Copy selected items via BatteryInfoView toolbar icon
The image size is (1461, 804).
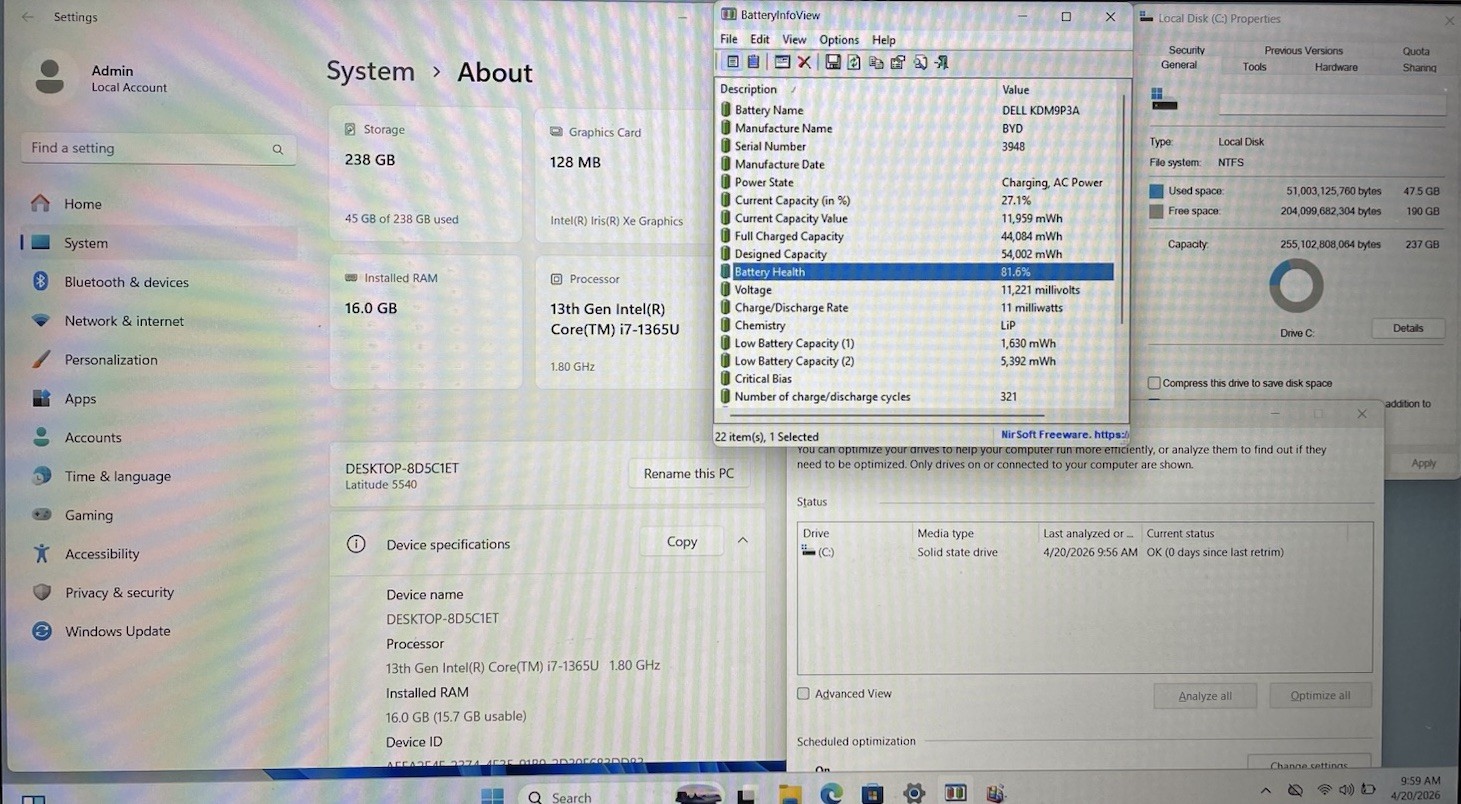pos(876,62)
